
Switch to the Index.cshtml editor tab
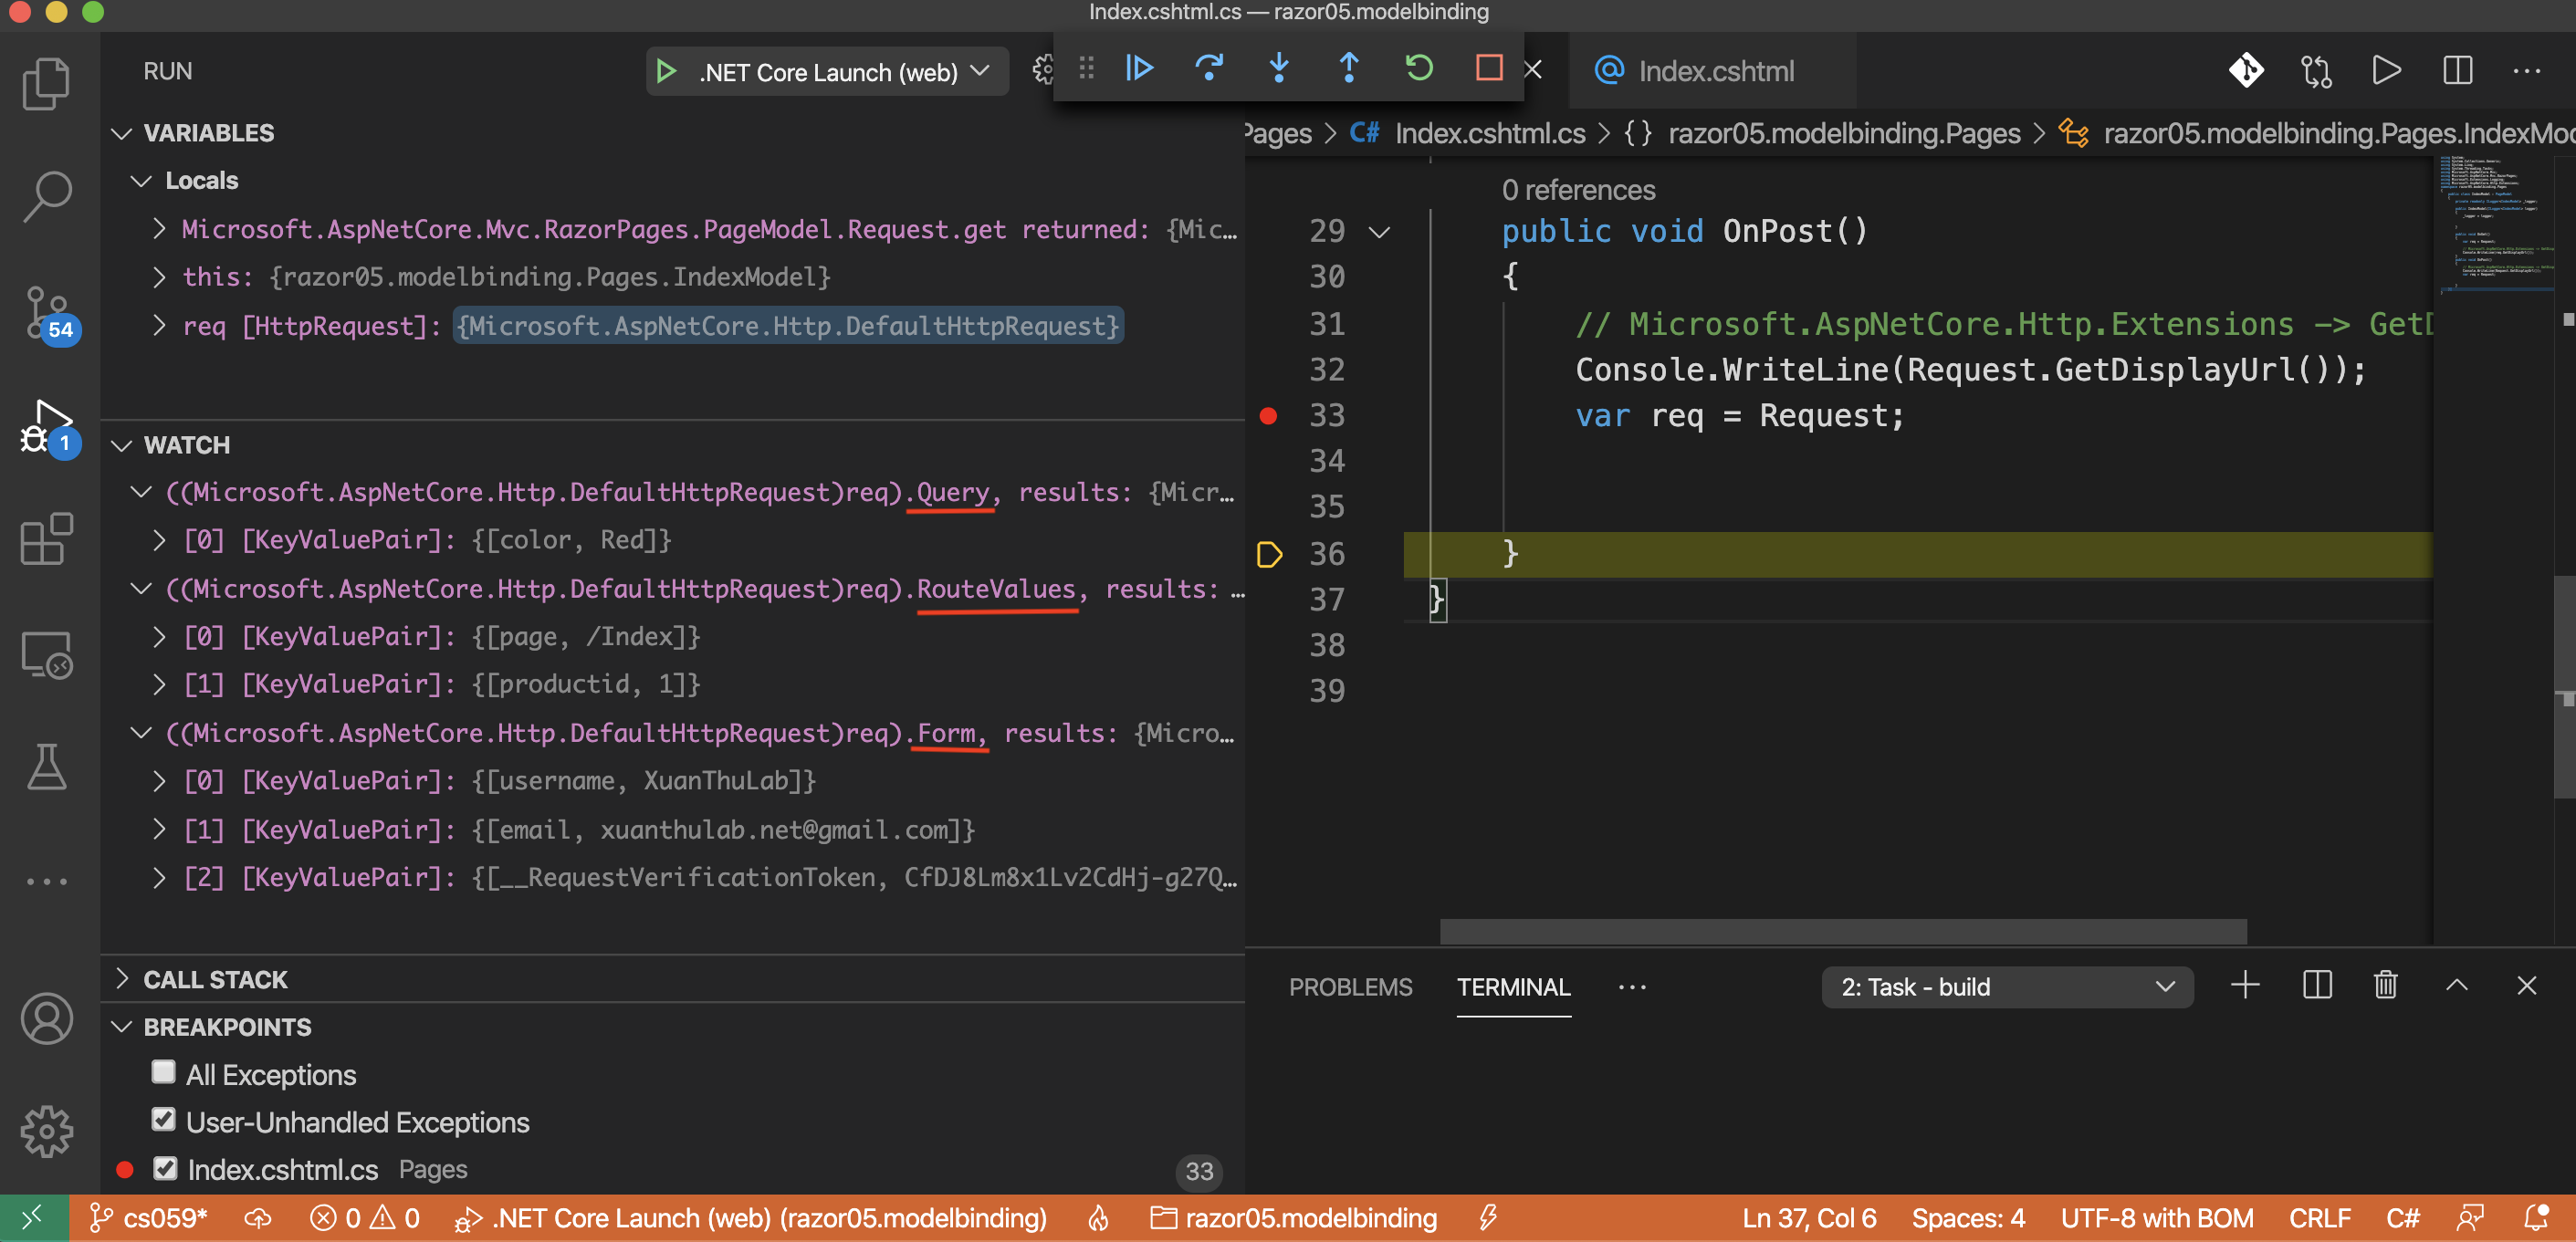1715,72
